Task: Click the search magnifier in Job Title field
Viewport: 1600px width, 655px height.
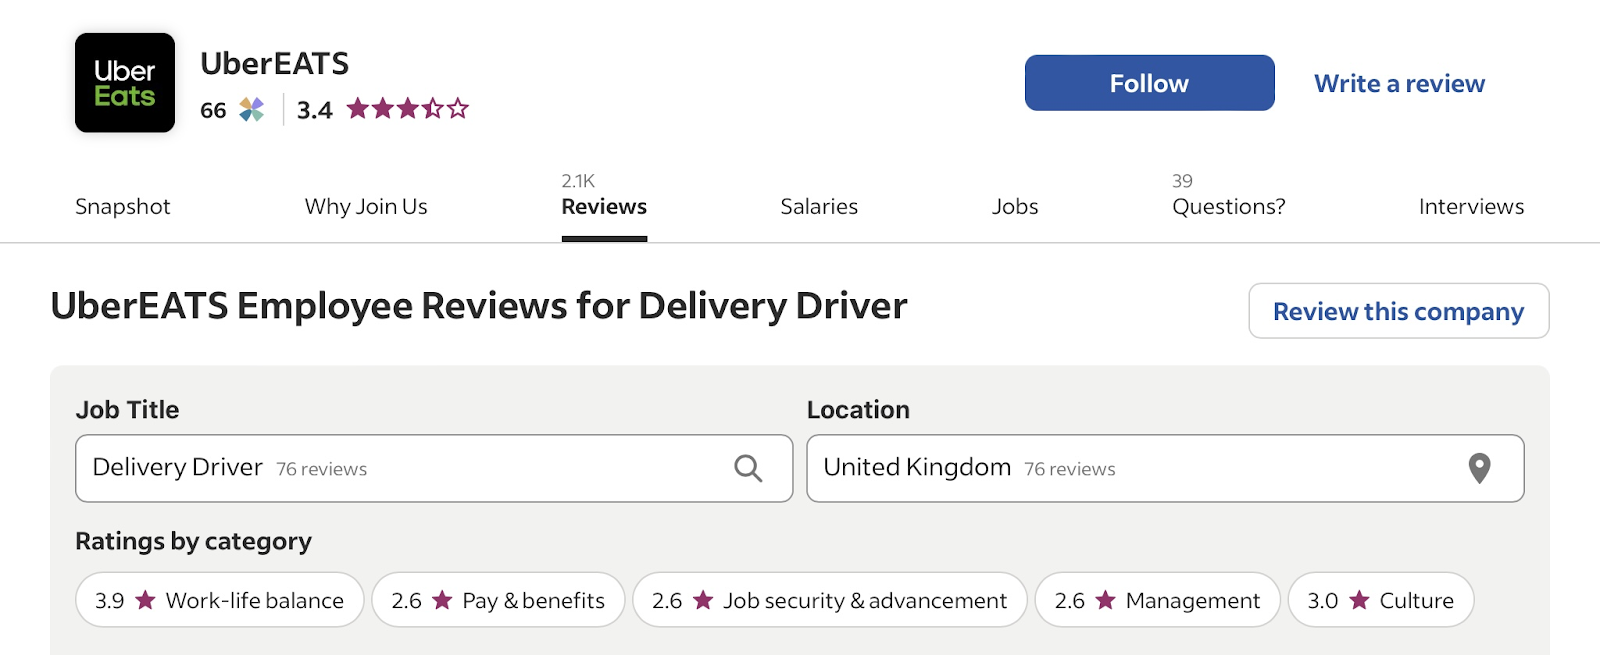Action: (x=748, y=468)
